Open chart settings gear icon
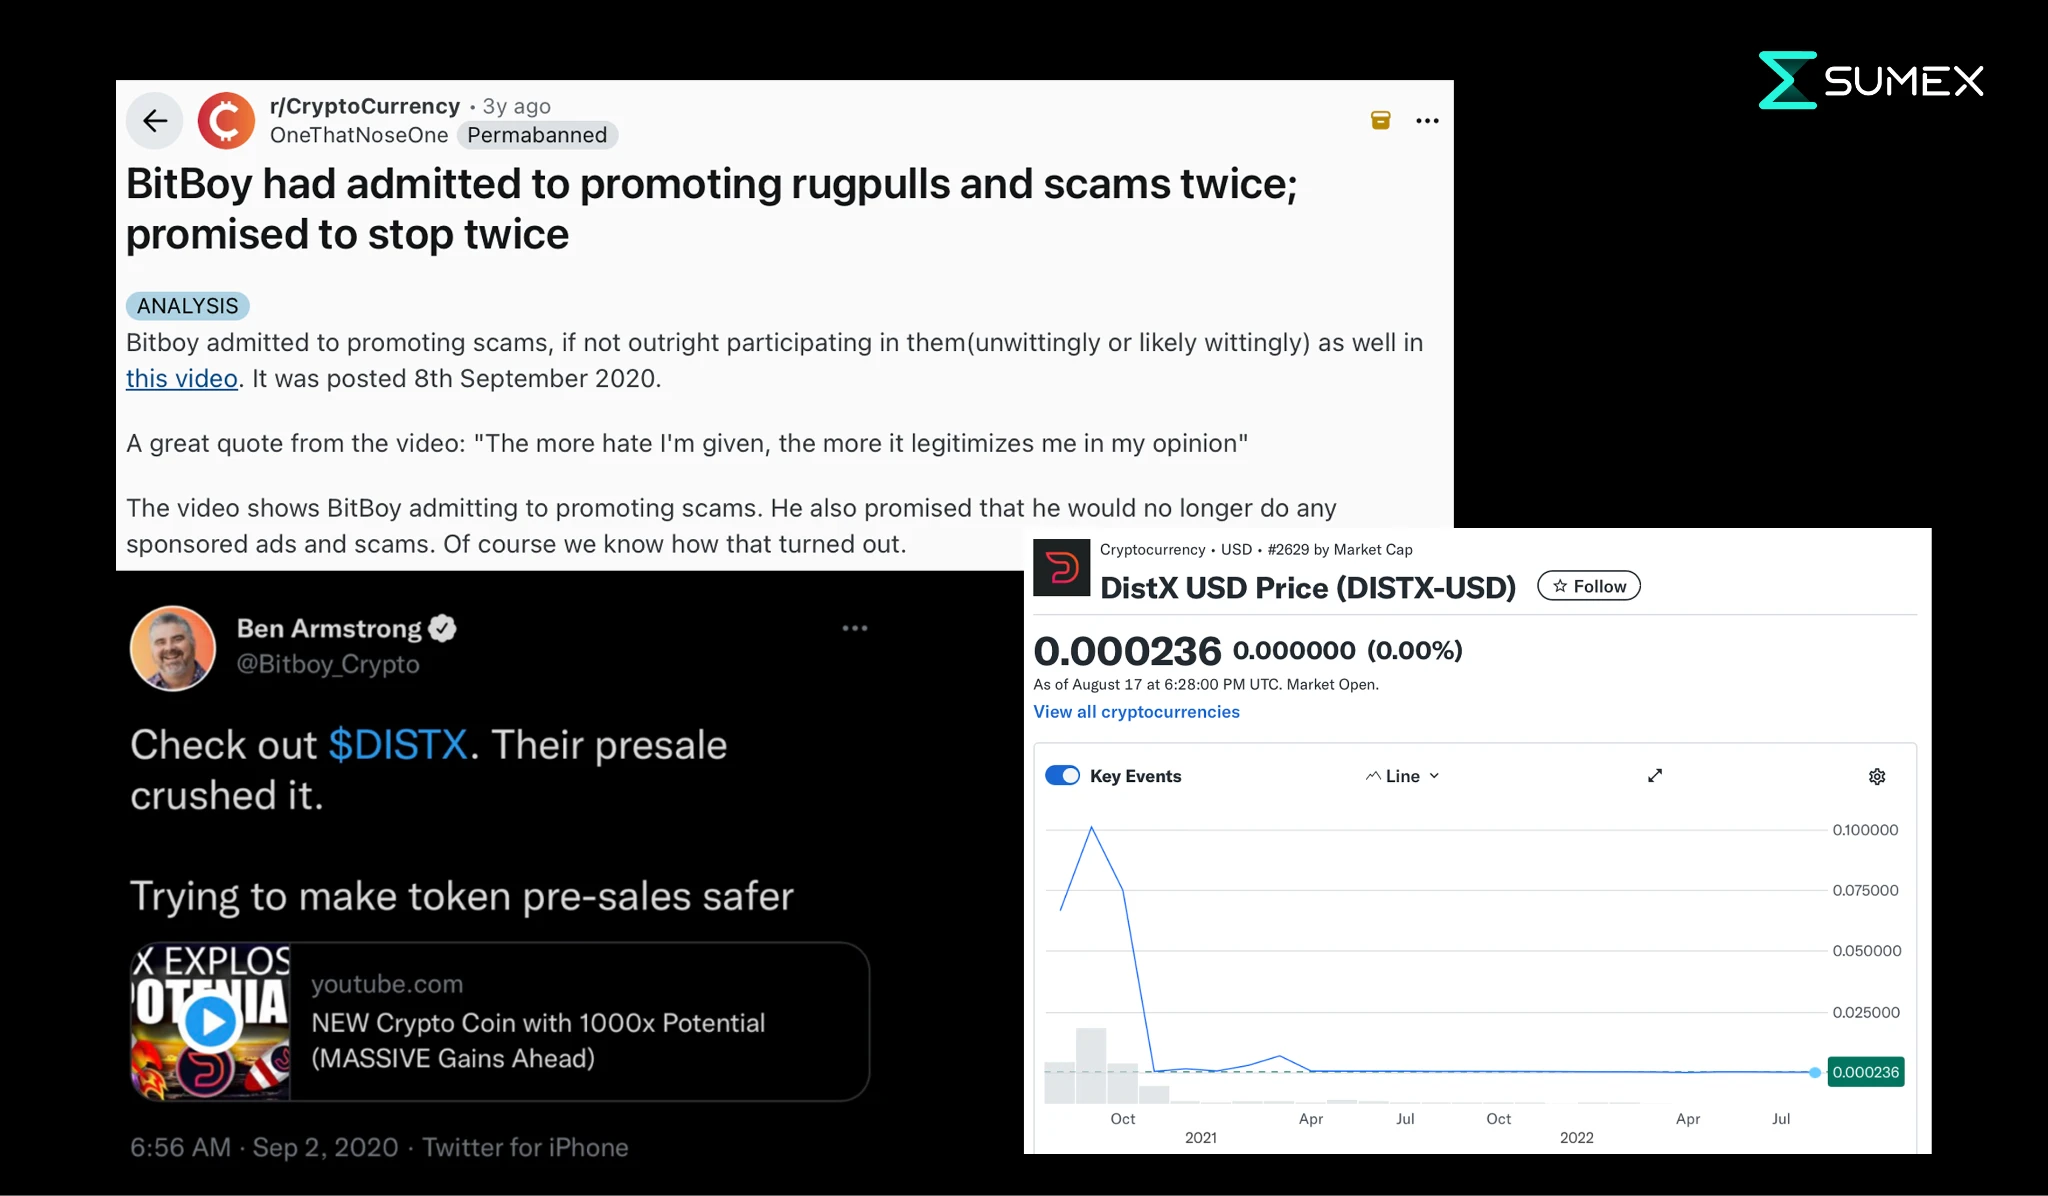Viewport: 2048px width, 1196px height. coord(1877,777)
